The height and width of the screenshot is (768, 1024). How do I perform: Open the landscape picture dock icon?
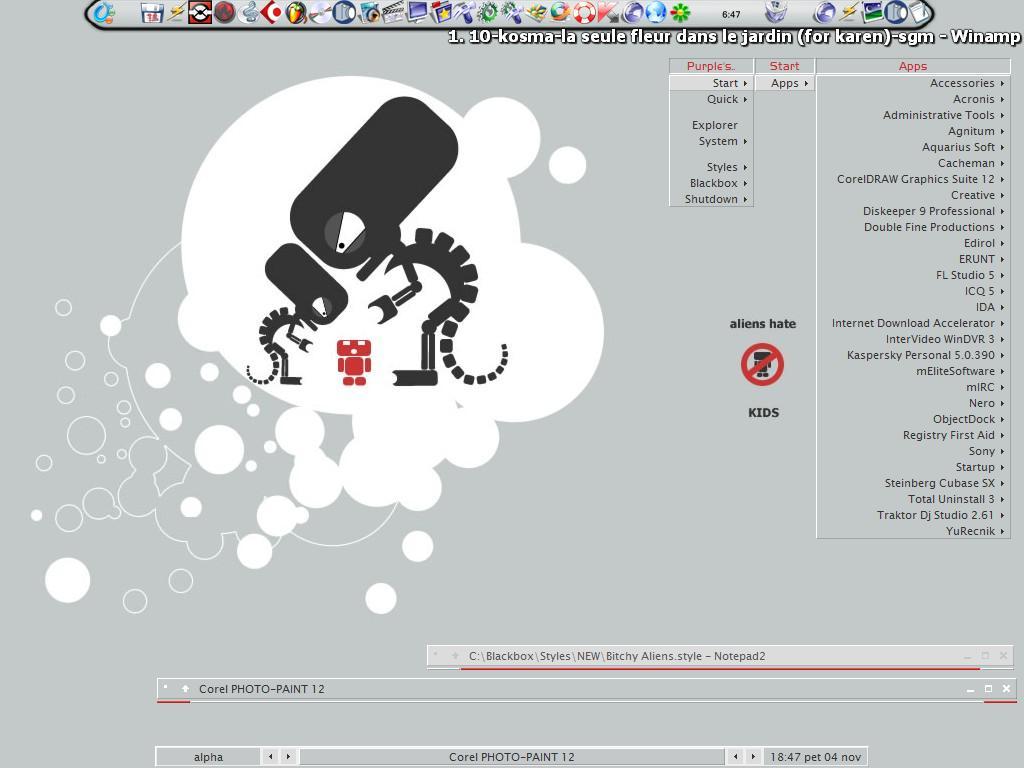873,12
